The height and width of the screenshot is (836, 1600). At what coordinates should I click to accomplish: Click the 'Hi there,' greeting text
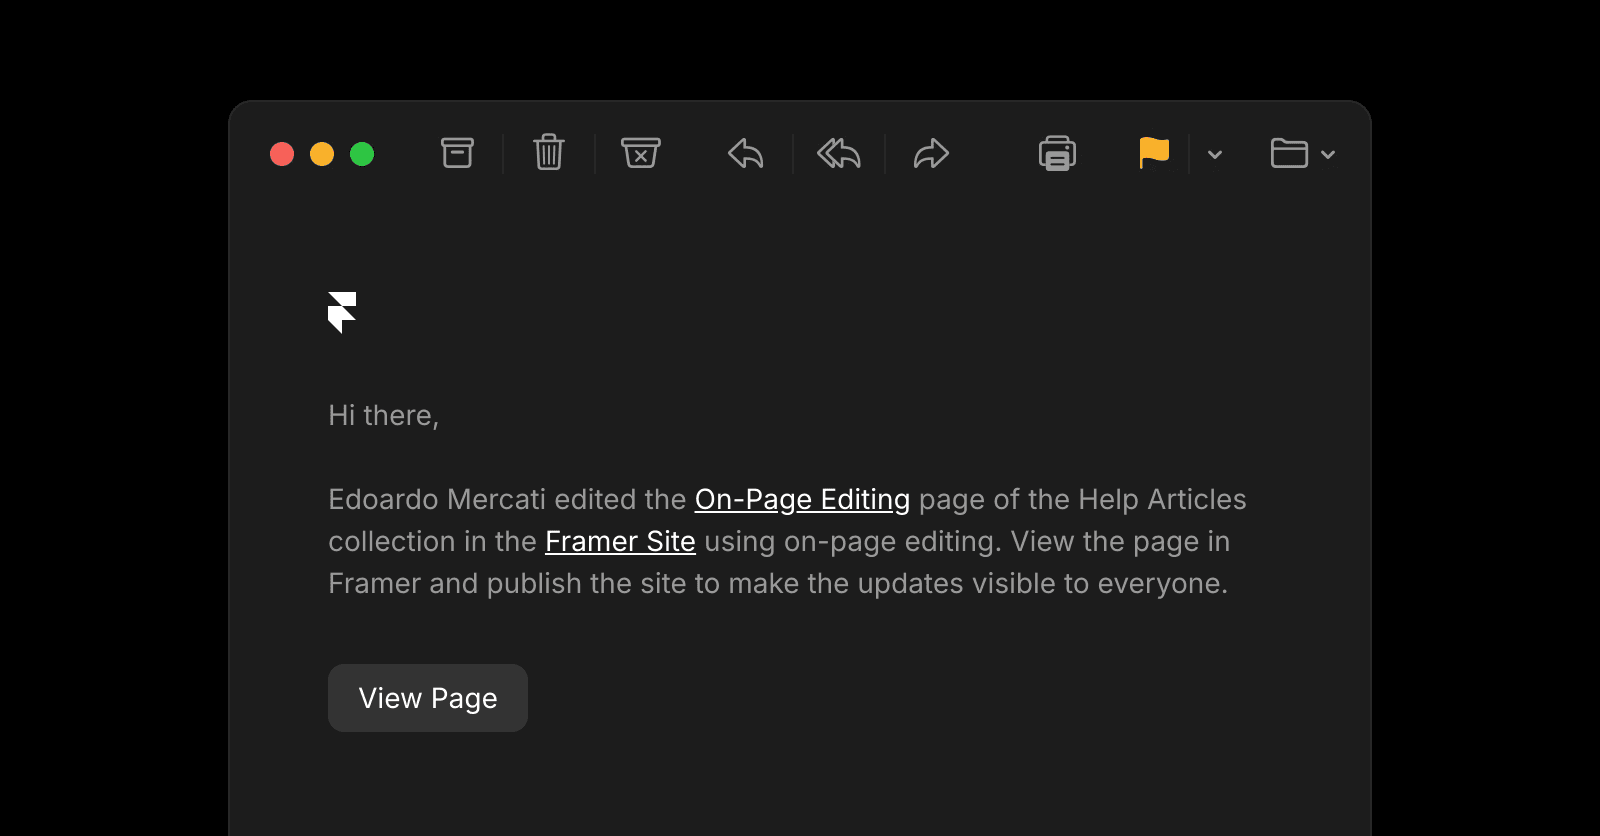point(384,415)
